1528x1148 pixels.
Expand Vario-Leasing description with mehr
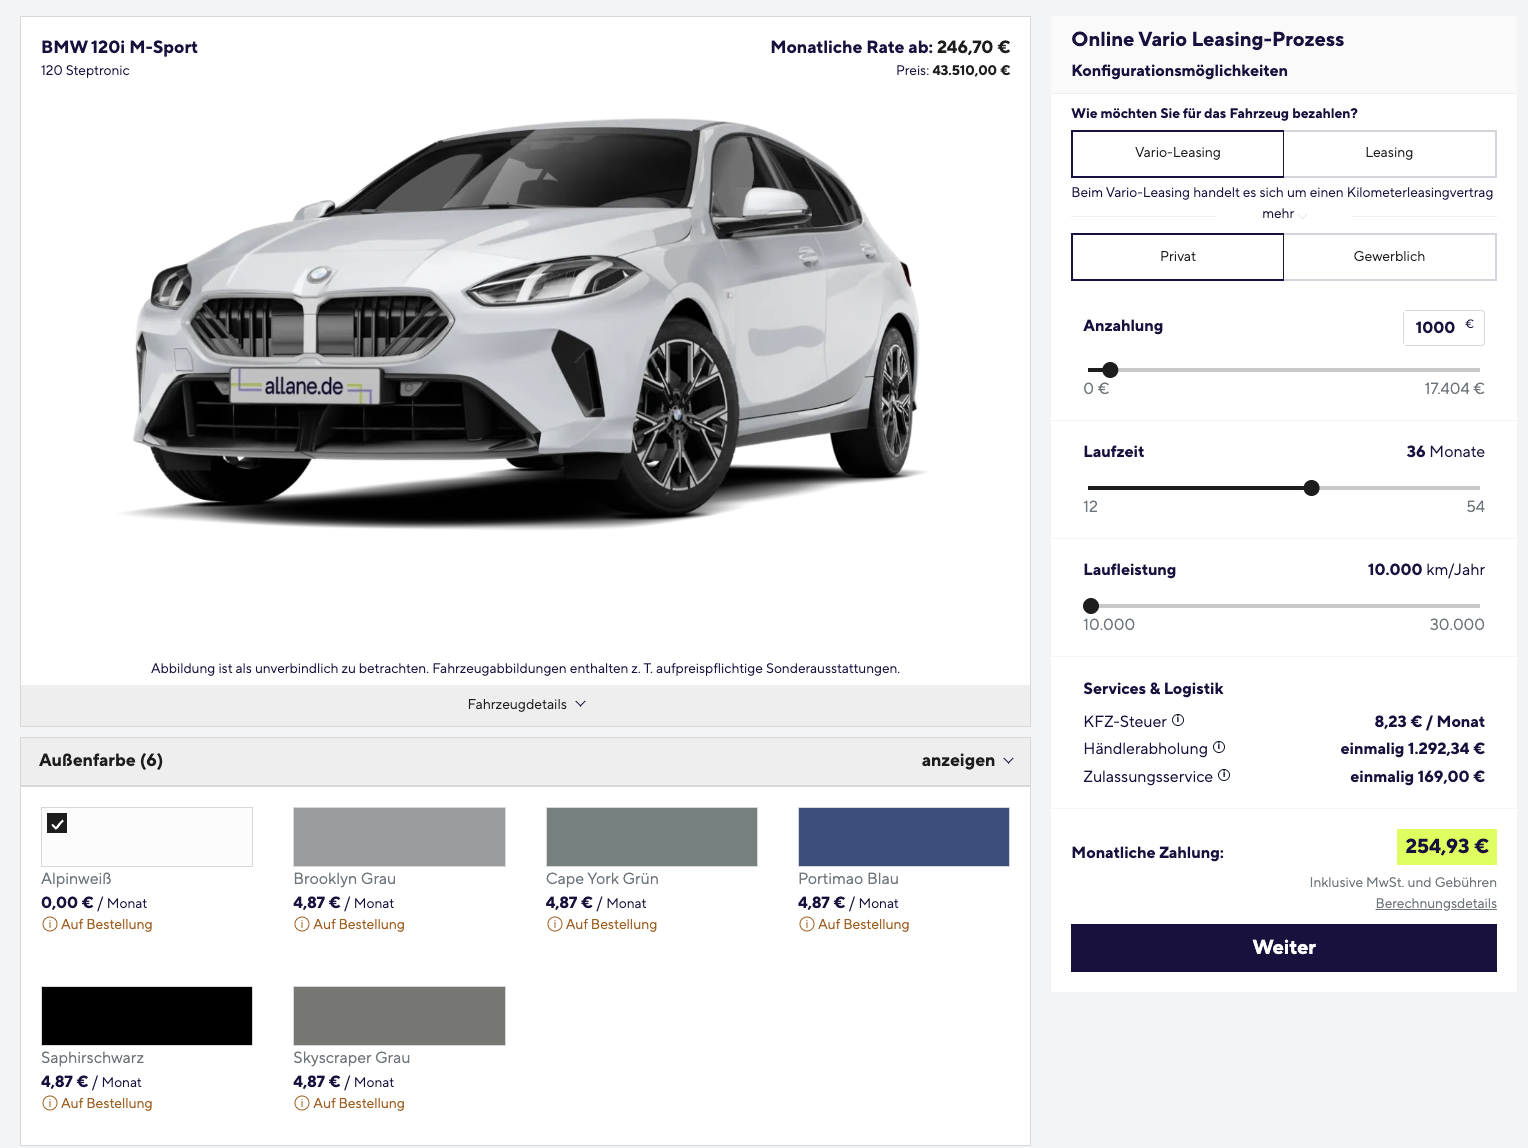1278,214
